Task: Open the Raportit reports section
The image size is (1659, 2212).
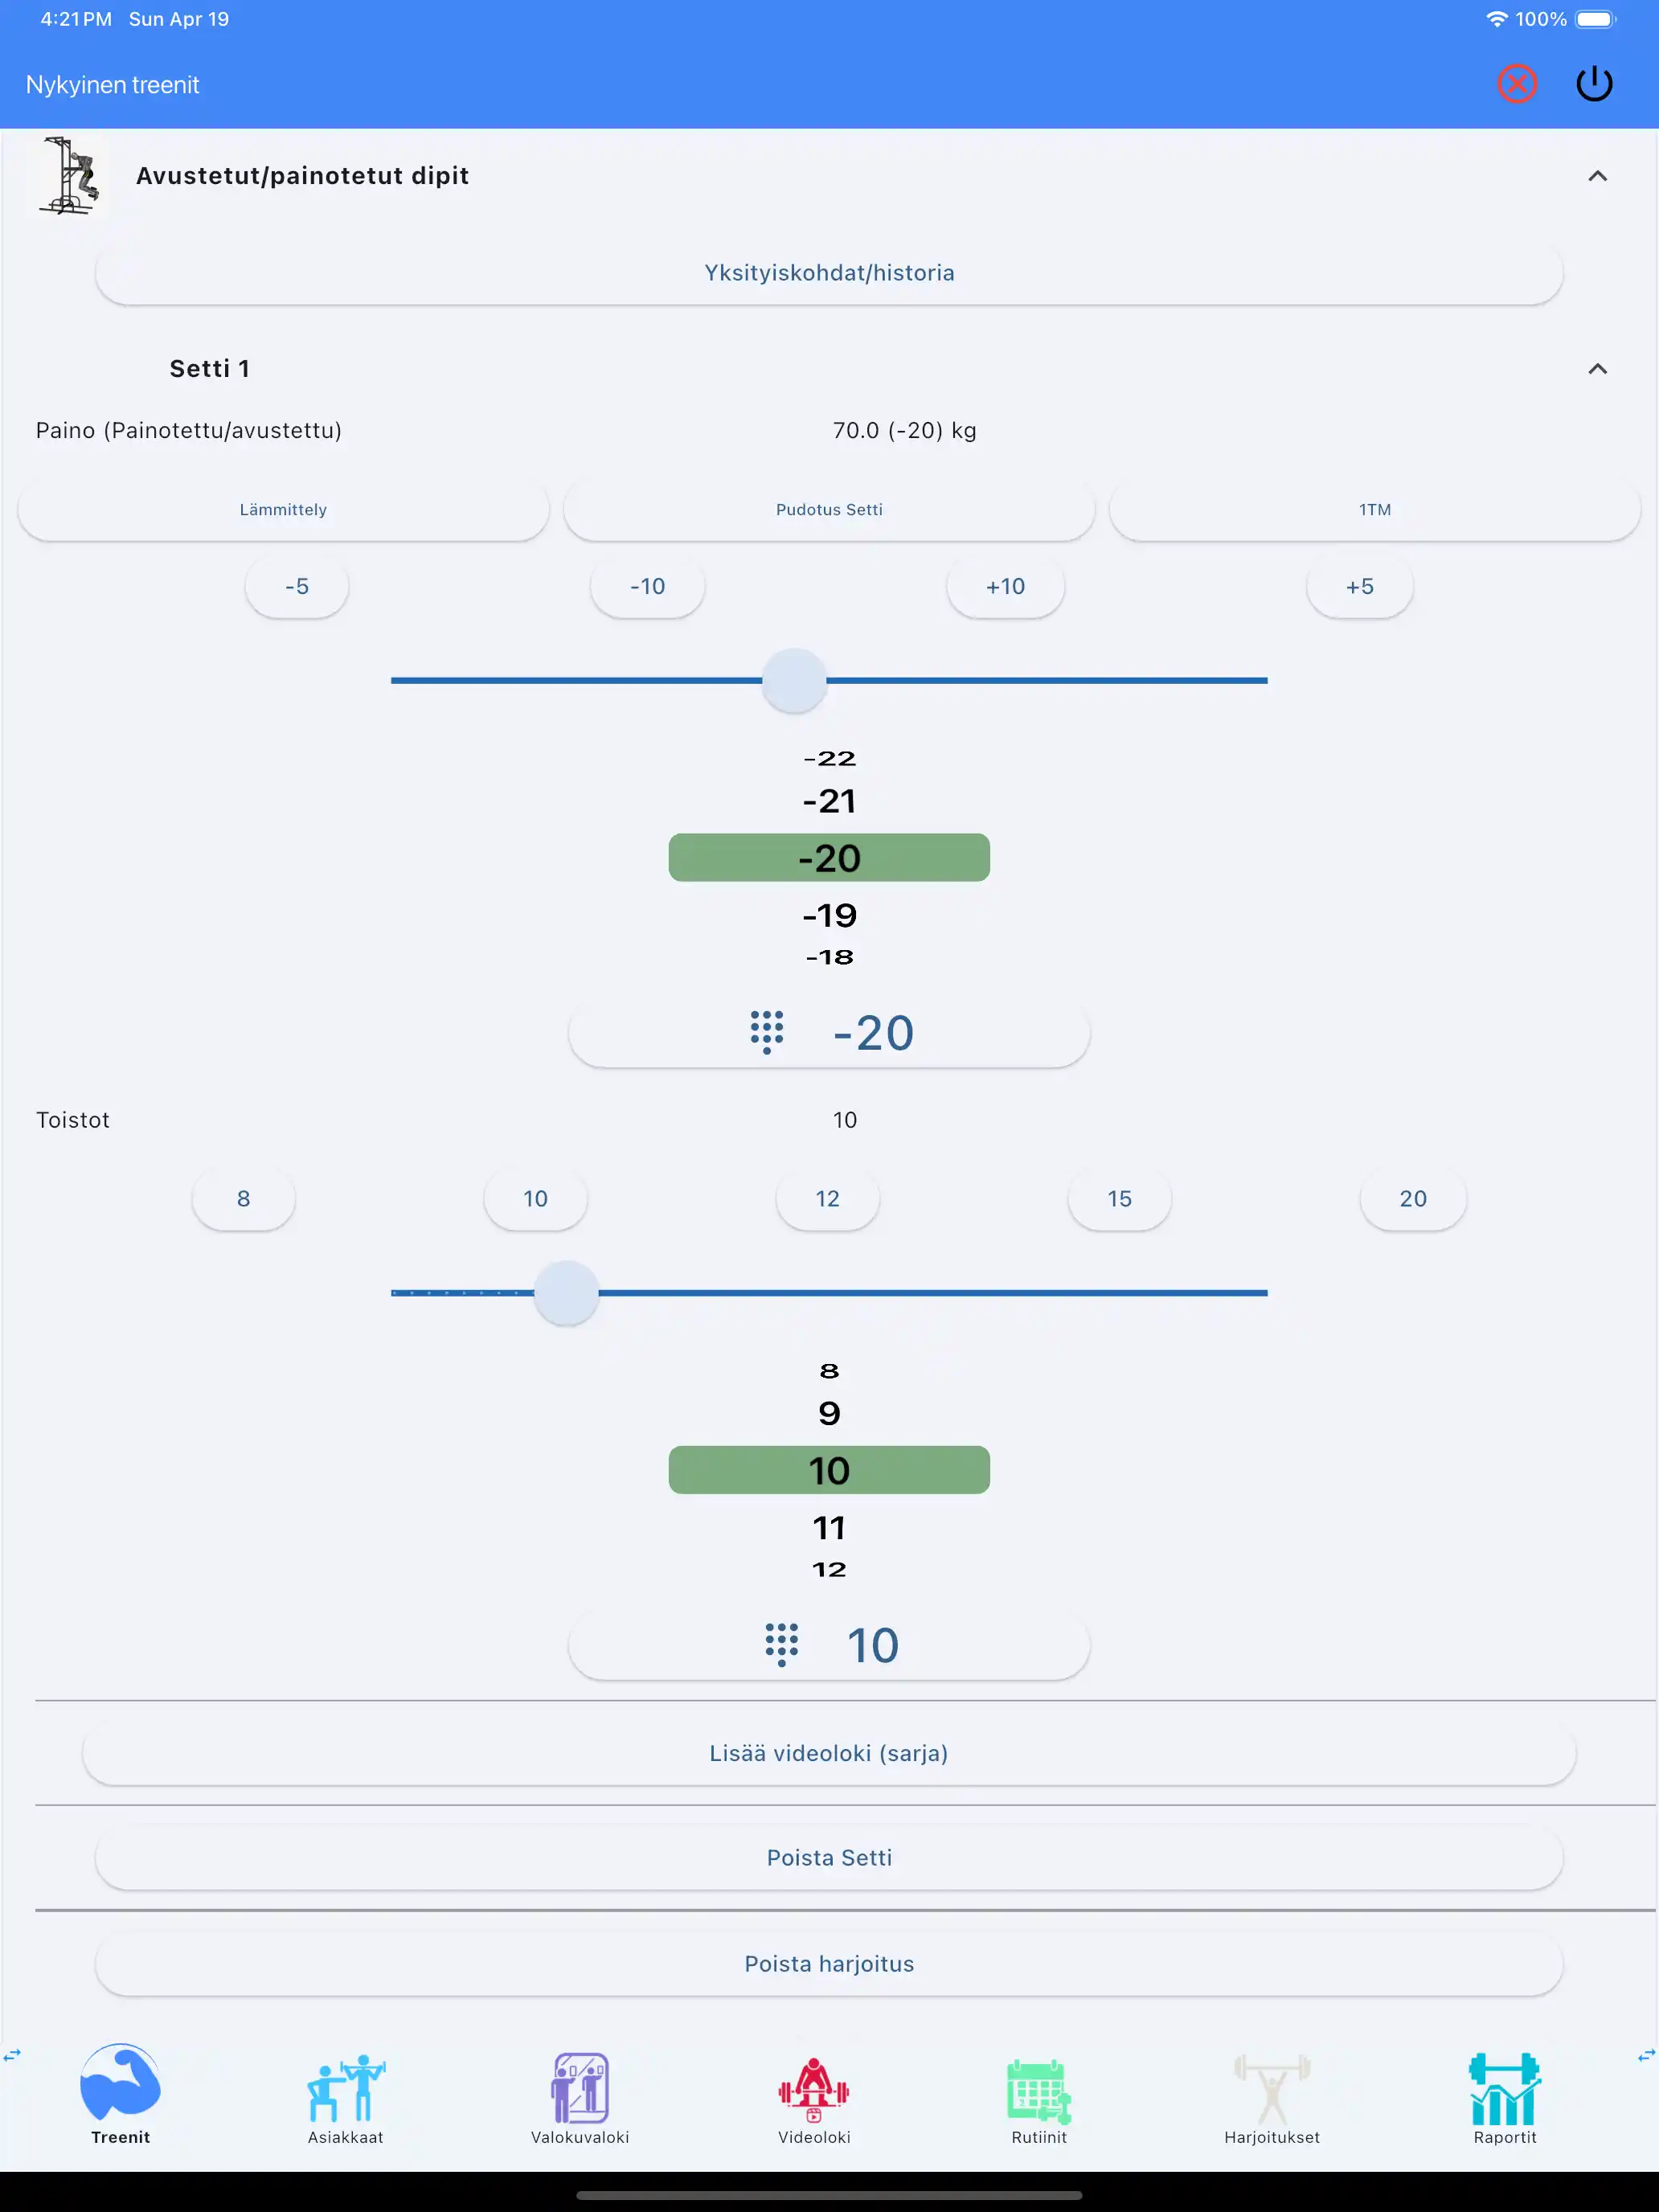Action: 1504,2098
